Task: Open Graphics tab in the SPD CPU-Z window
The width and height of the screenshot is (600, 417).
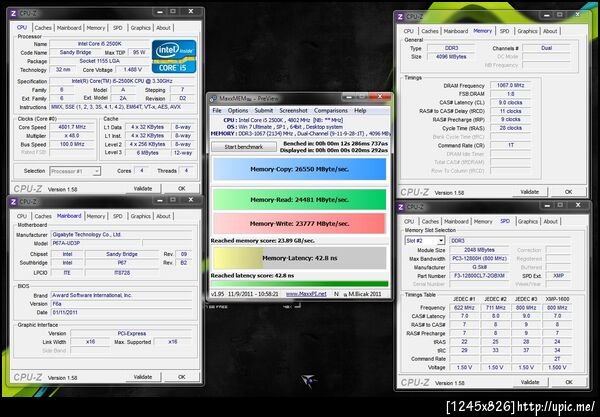Action: (528, 222)
